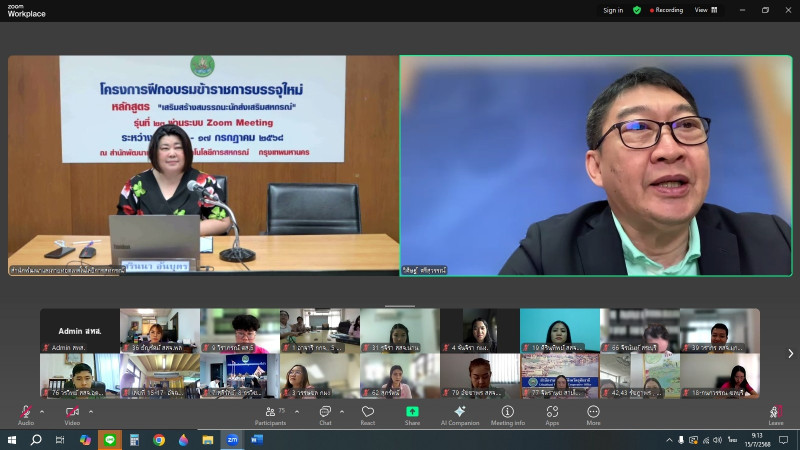Open the Chat panel
This screenshot has height=450, width=800.
pos(325,415)
